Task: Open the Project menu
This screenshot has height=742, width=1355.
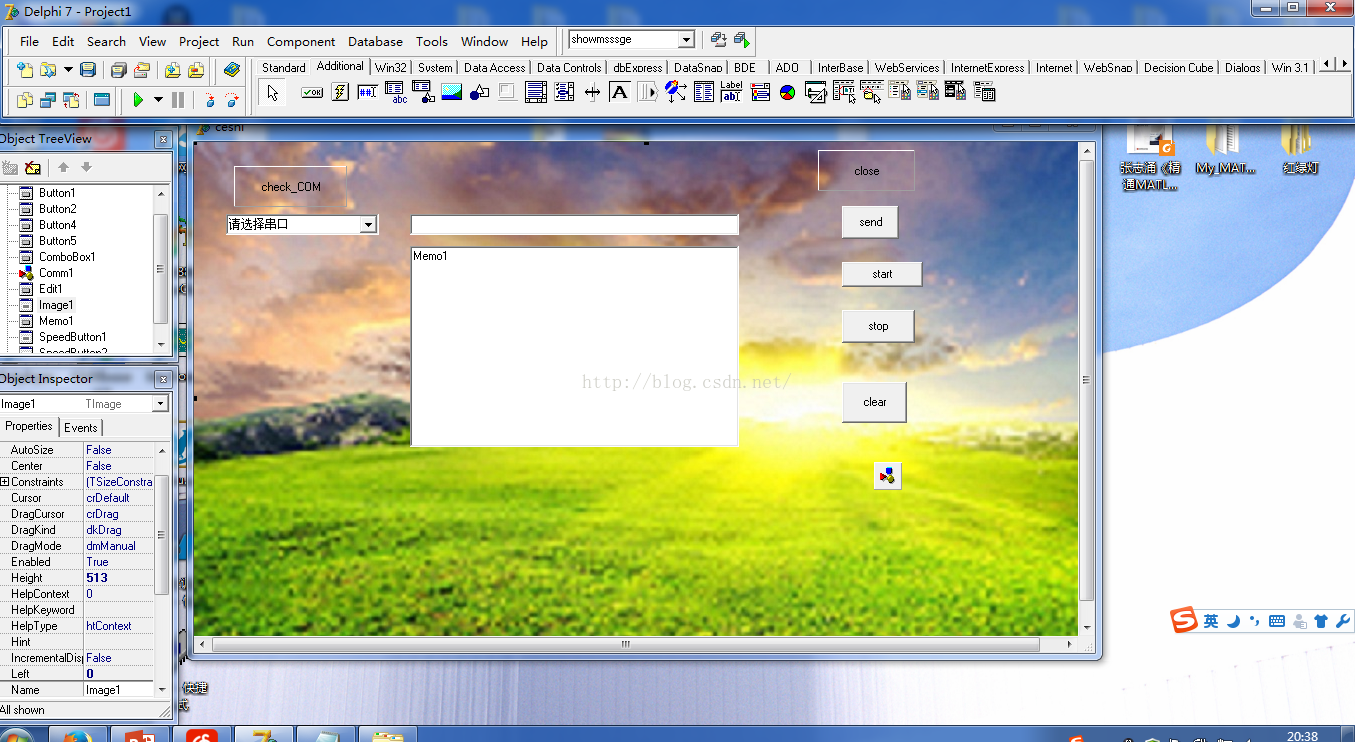Action: pos(199,41)
